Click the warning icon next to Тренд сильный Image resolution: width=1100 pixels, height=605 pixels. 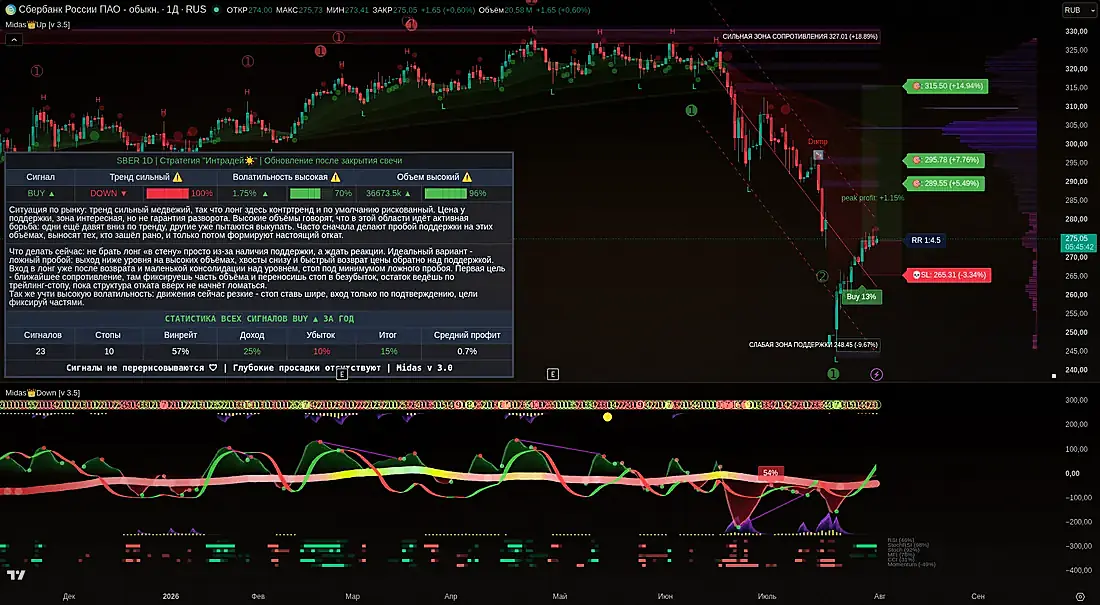pyautogui.click(x=177, y=178)
